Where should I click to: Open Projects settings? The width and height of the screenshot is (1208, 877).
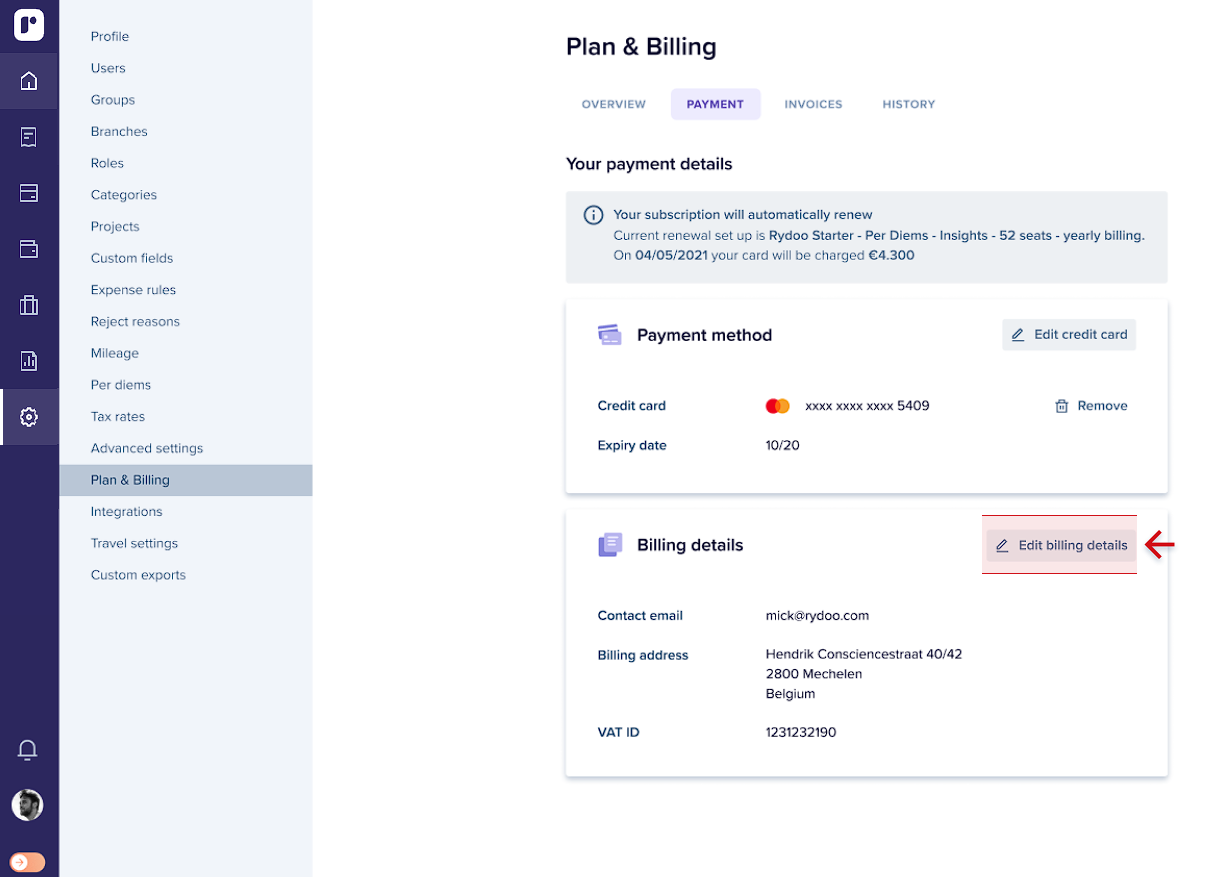point(115,226)
